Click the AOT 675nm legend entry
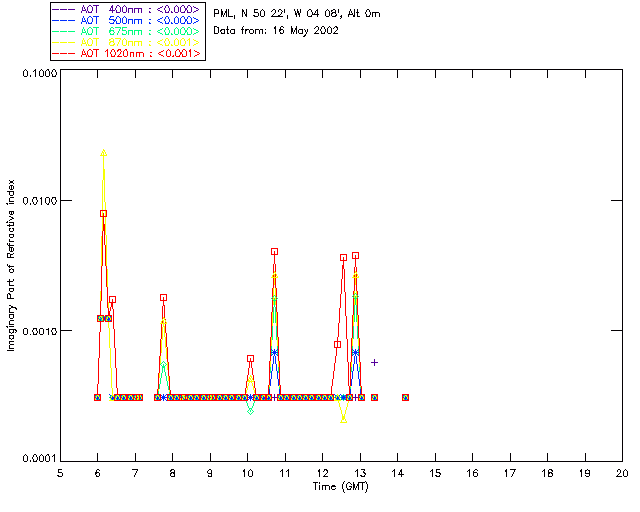The width and height of the screenshot is (640, 512). 128,31
